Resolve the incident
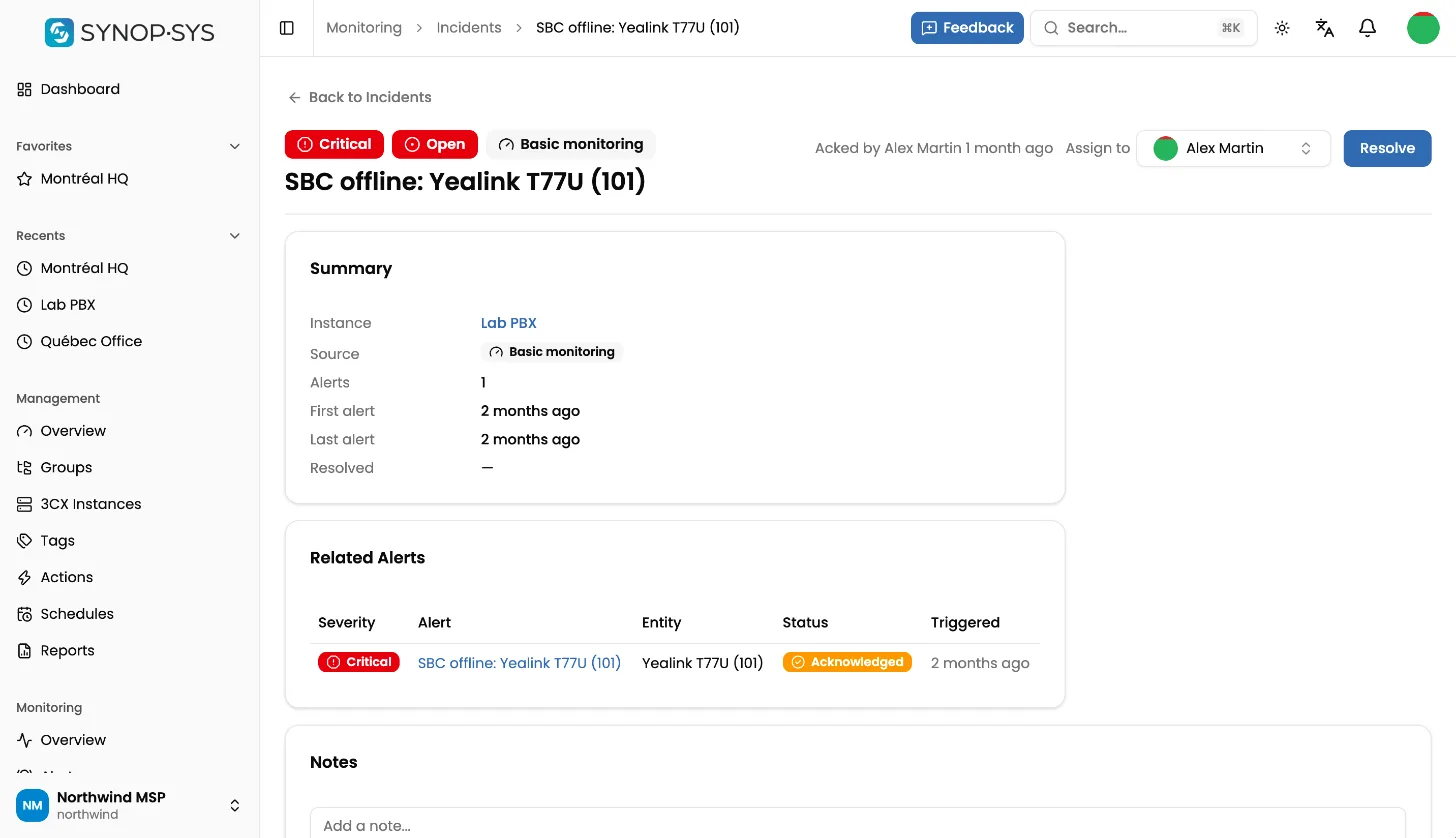Screen dimensions: 1456x838 point(1387,148)
